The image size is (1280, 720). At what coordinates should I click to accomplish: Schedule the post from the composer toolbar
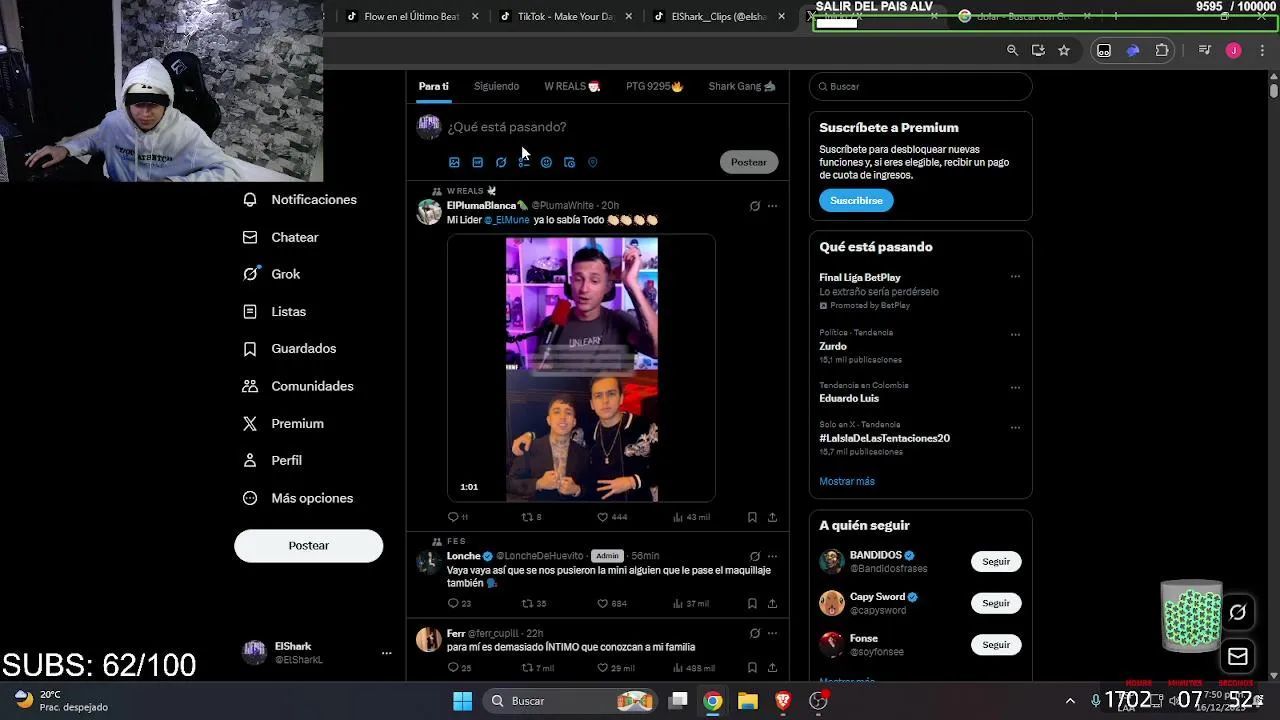569,162
